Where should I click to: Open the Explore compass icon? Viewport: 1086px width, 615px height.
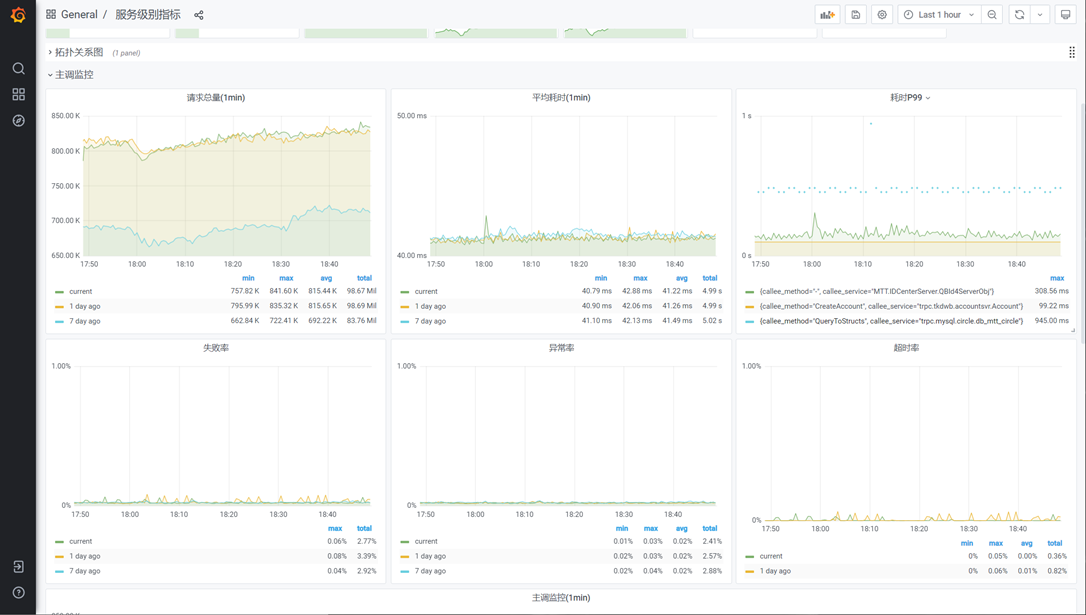(19, 121)
